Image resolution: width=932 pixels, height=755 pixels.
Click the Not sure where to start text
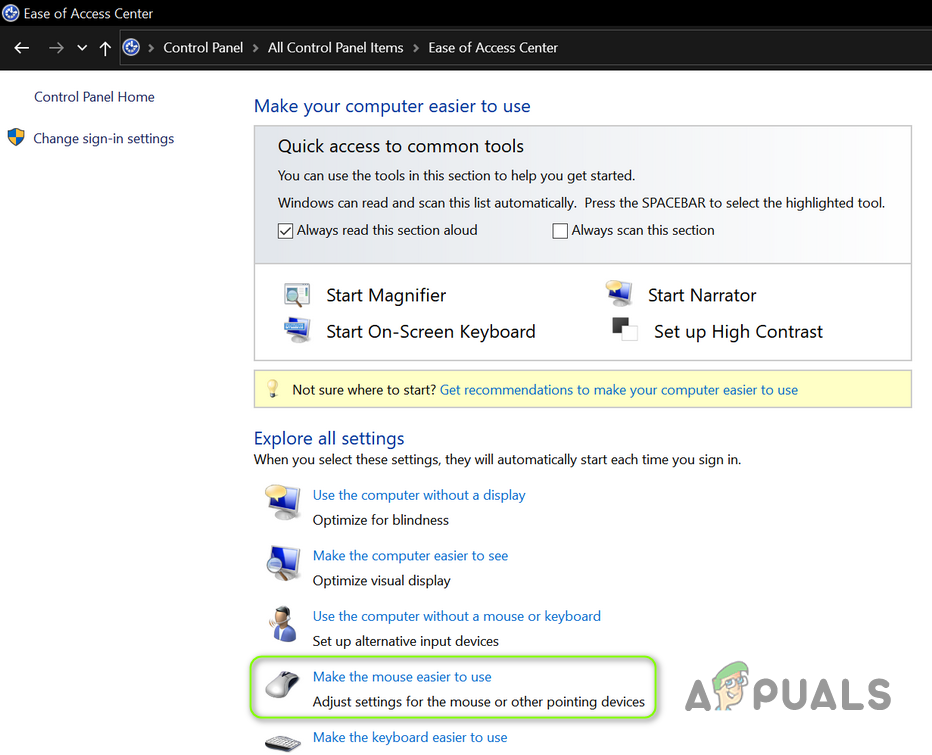pos(364,390)
